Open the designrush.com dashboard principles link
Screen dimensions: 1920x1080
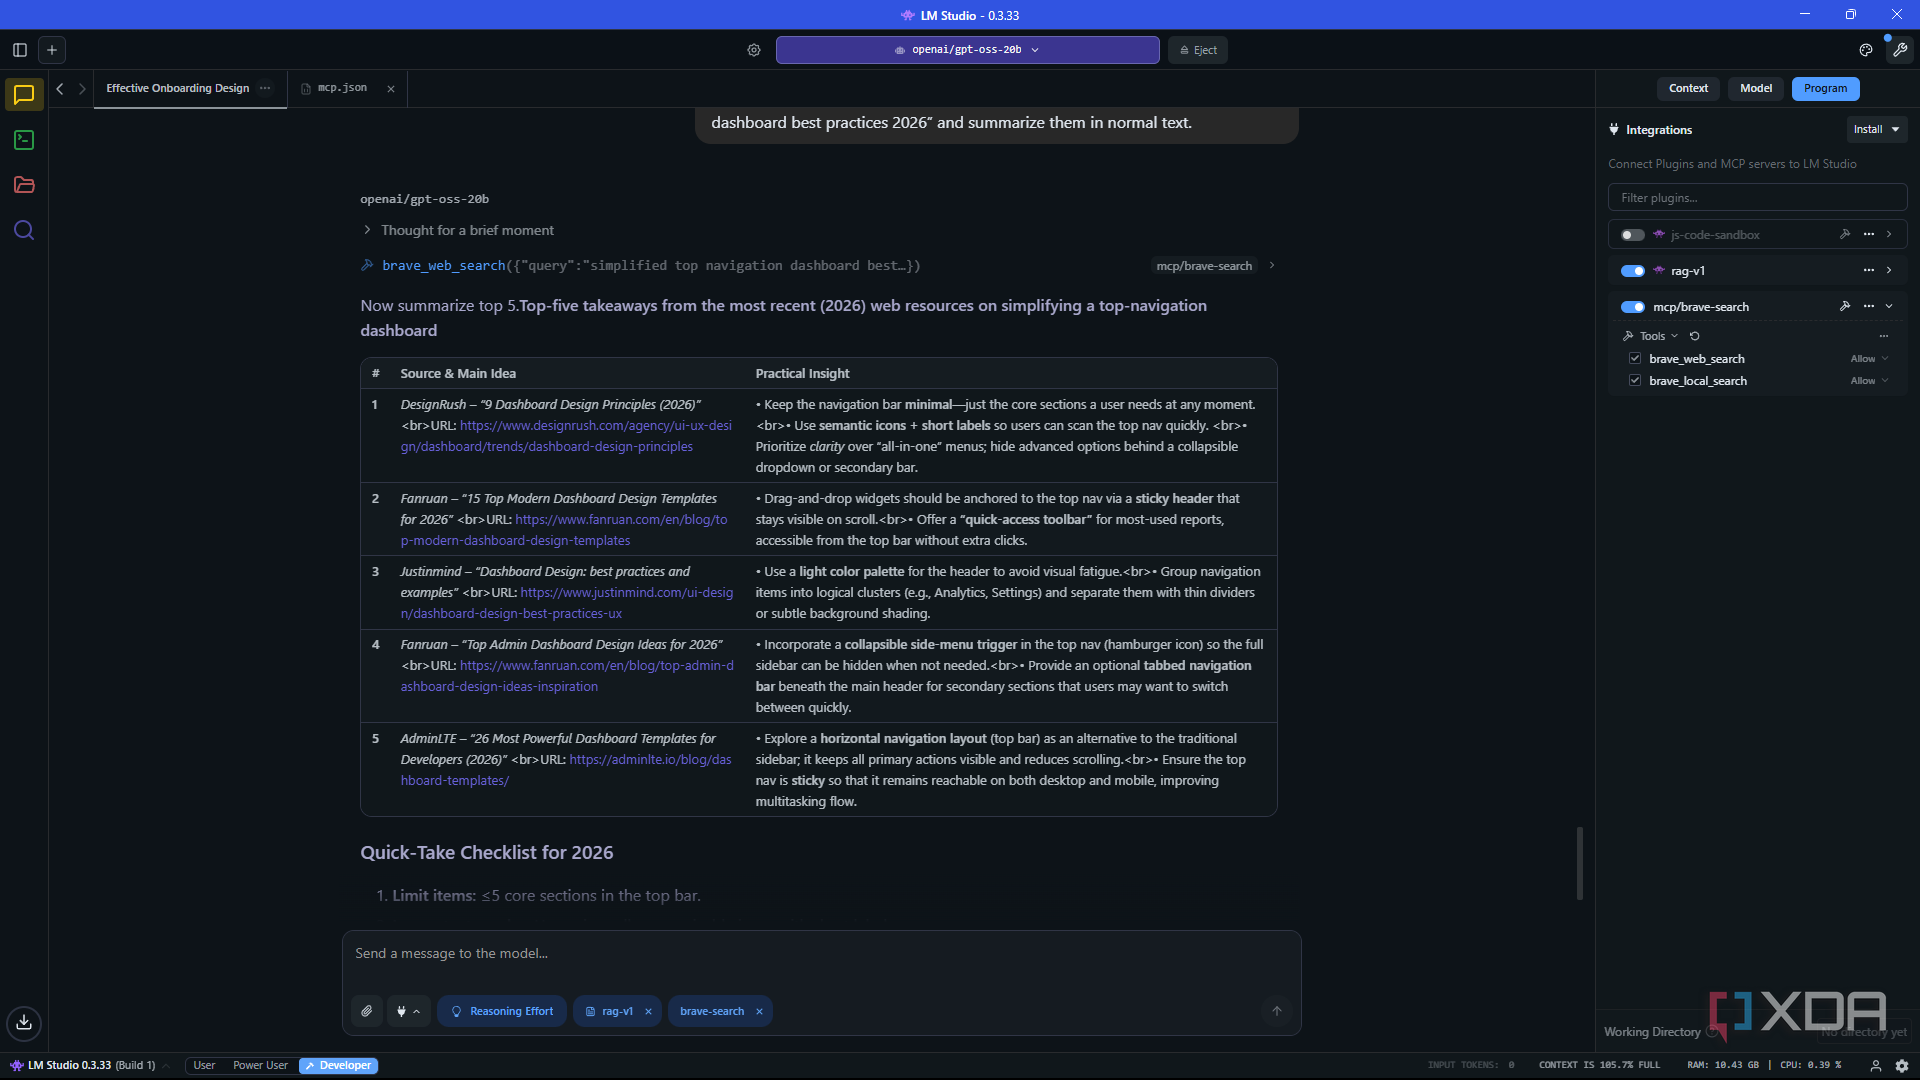click(566, 436)
